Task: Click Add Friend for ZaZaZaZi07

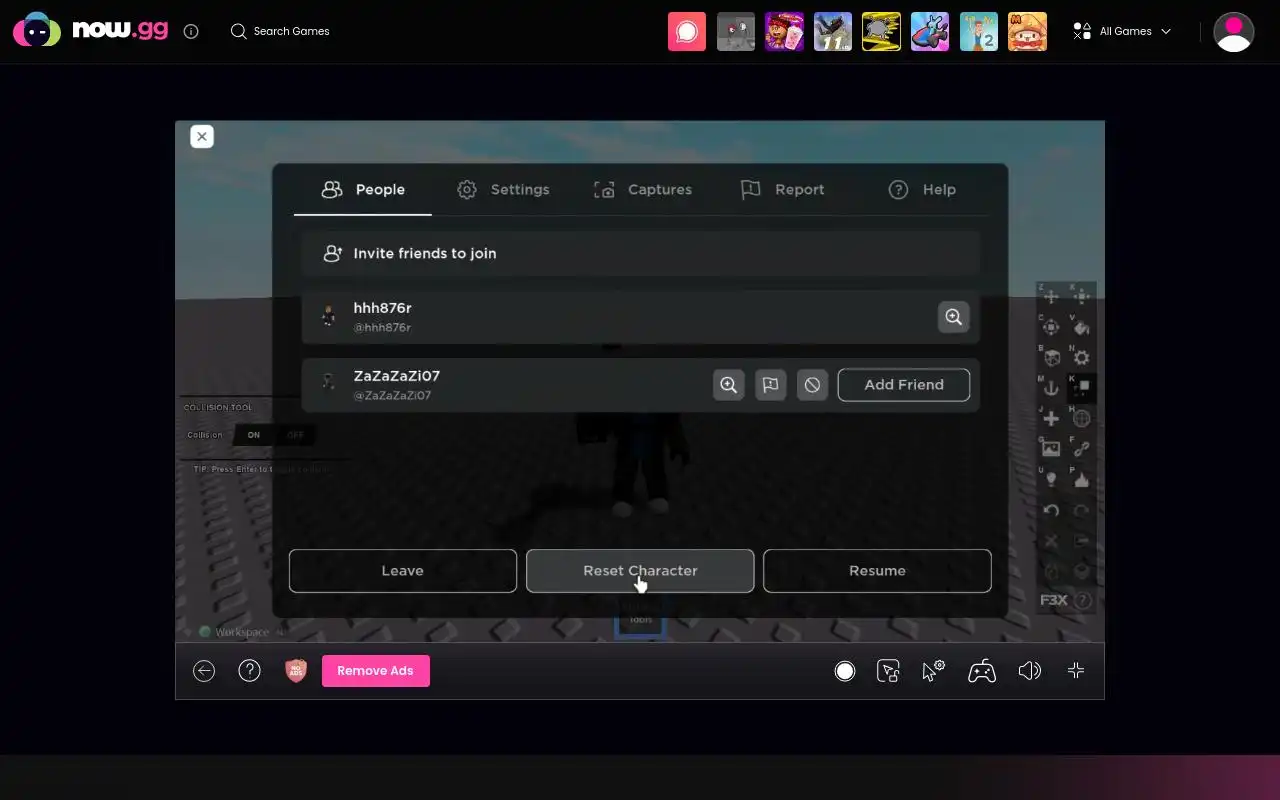Action: (x=904, y=385)
